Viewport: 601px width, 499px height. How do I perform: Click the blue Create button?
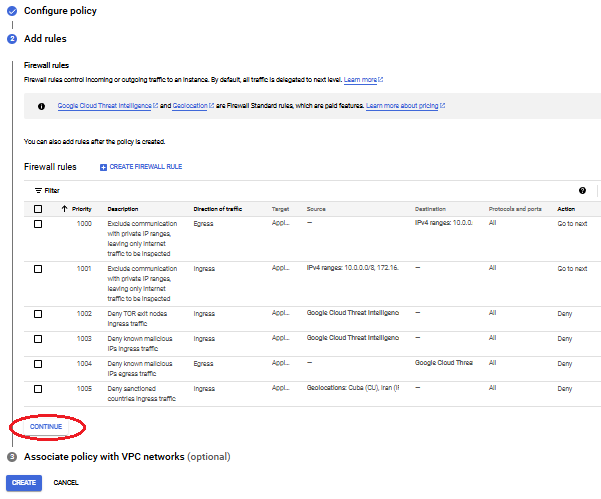(24, 482)
